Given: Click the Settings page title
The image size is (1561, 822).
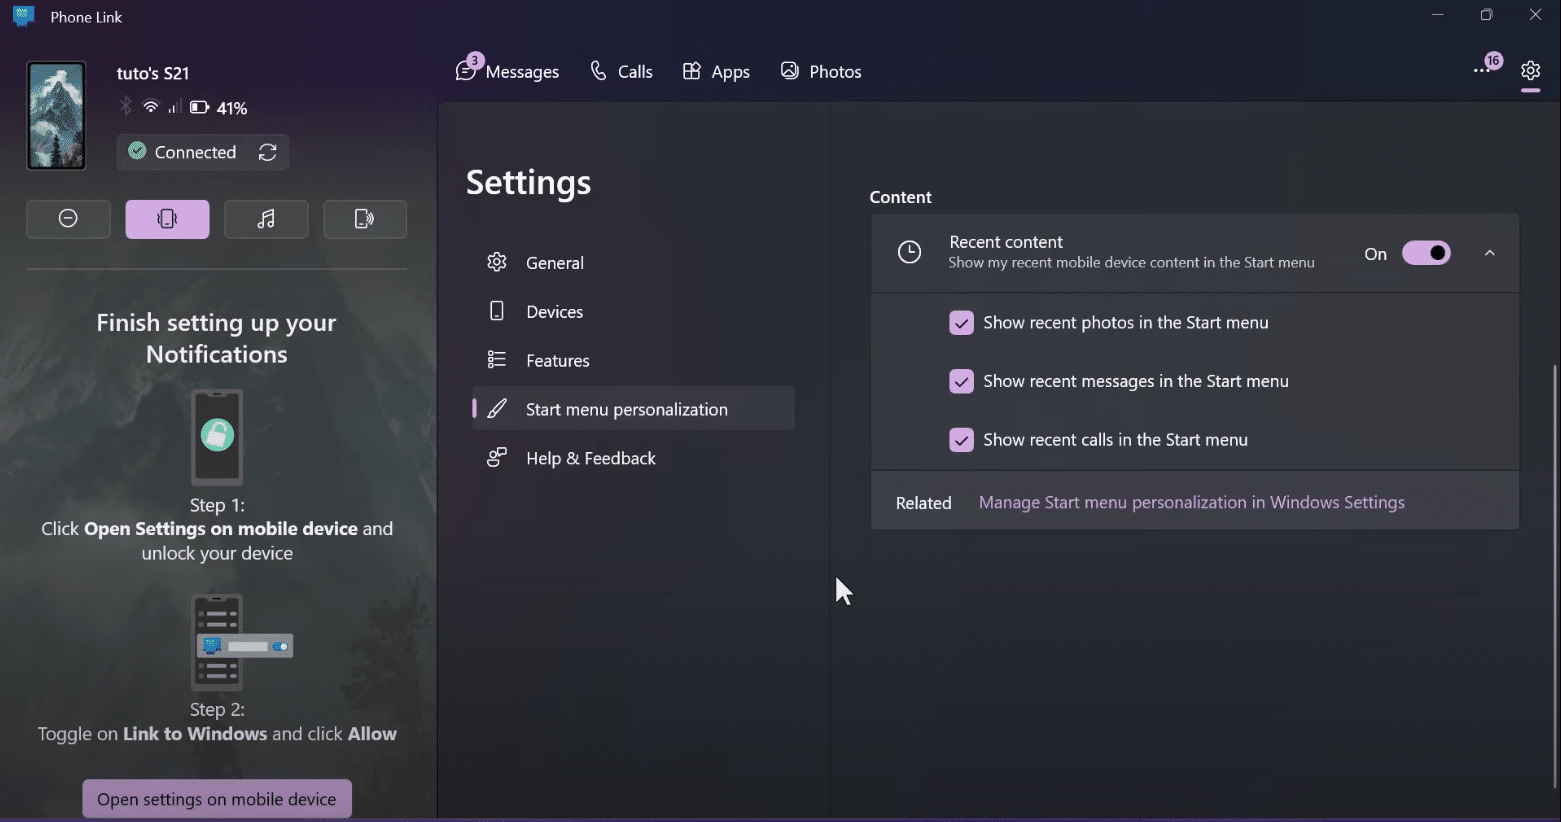Looking at the screenshot, I should pos(528,183).
